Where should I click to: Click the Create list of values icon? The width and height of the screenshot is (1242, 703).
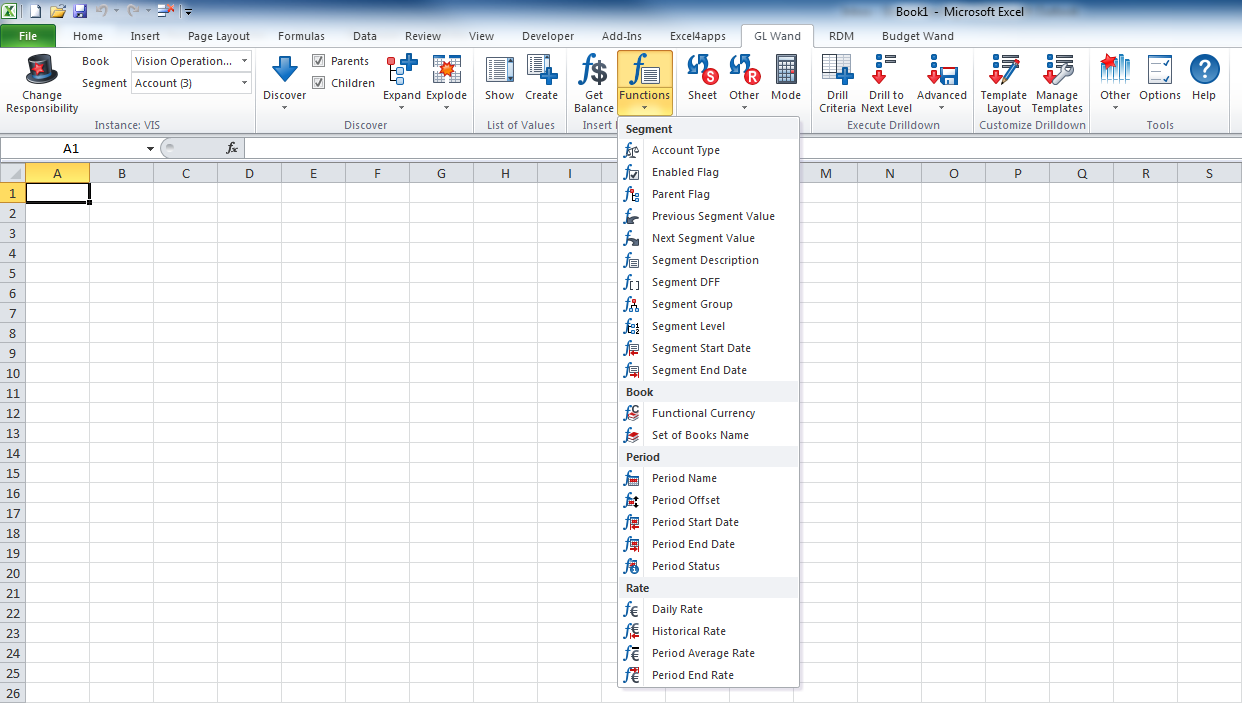point(541,69)
